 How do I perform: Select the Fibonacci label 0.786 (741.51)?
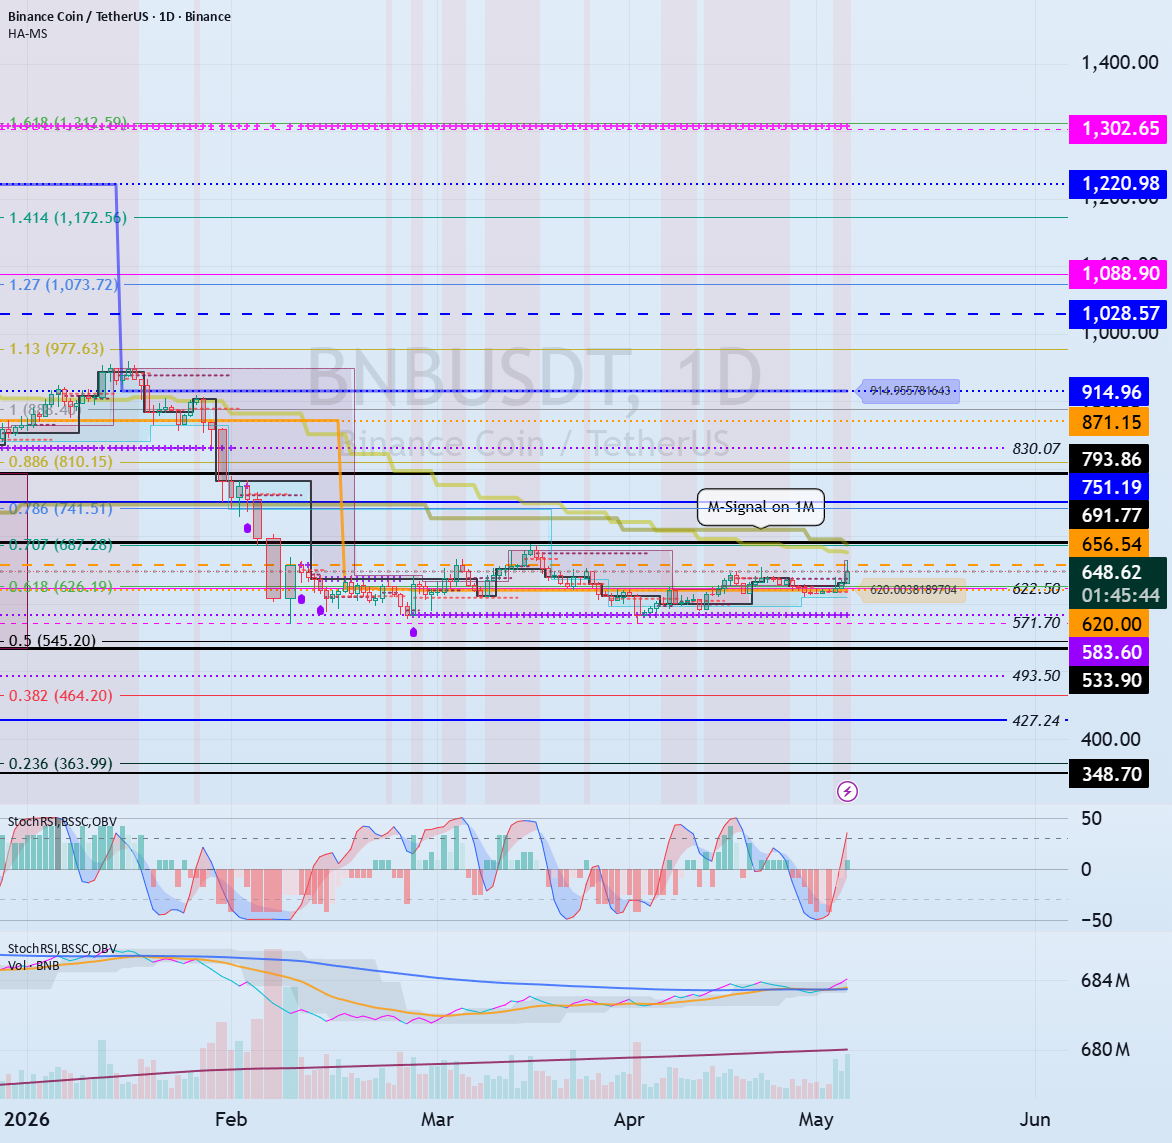61,508
